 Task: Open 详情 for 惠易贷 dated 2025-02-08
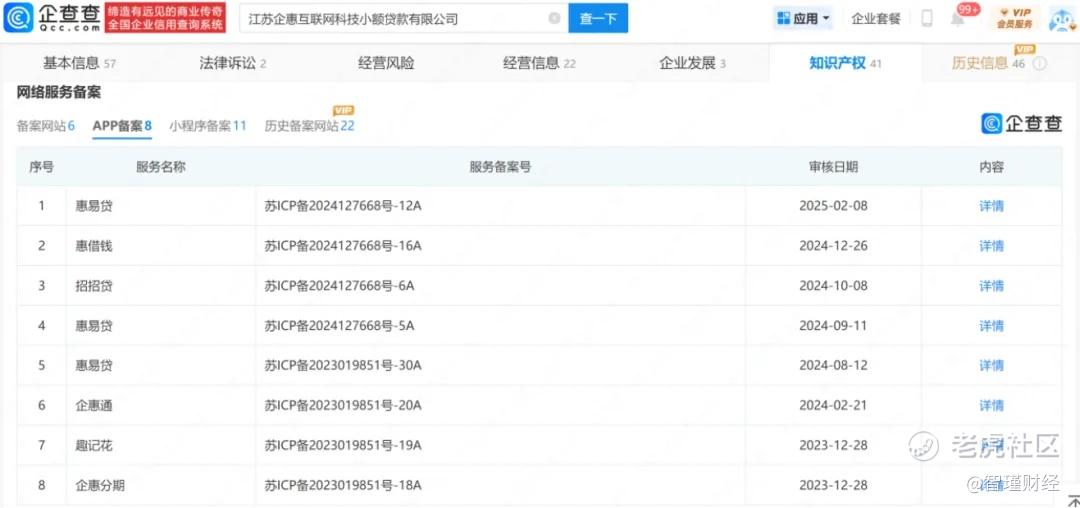pyautogui.click(x=991, y=206)
